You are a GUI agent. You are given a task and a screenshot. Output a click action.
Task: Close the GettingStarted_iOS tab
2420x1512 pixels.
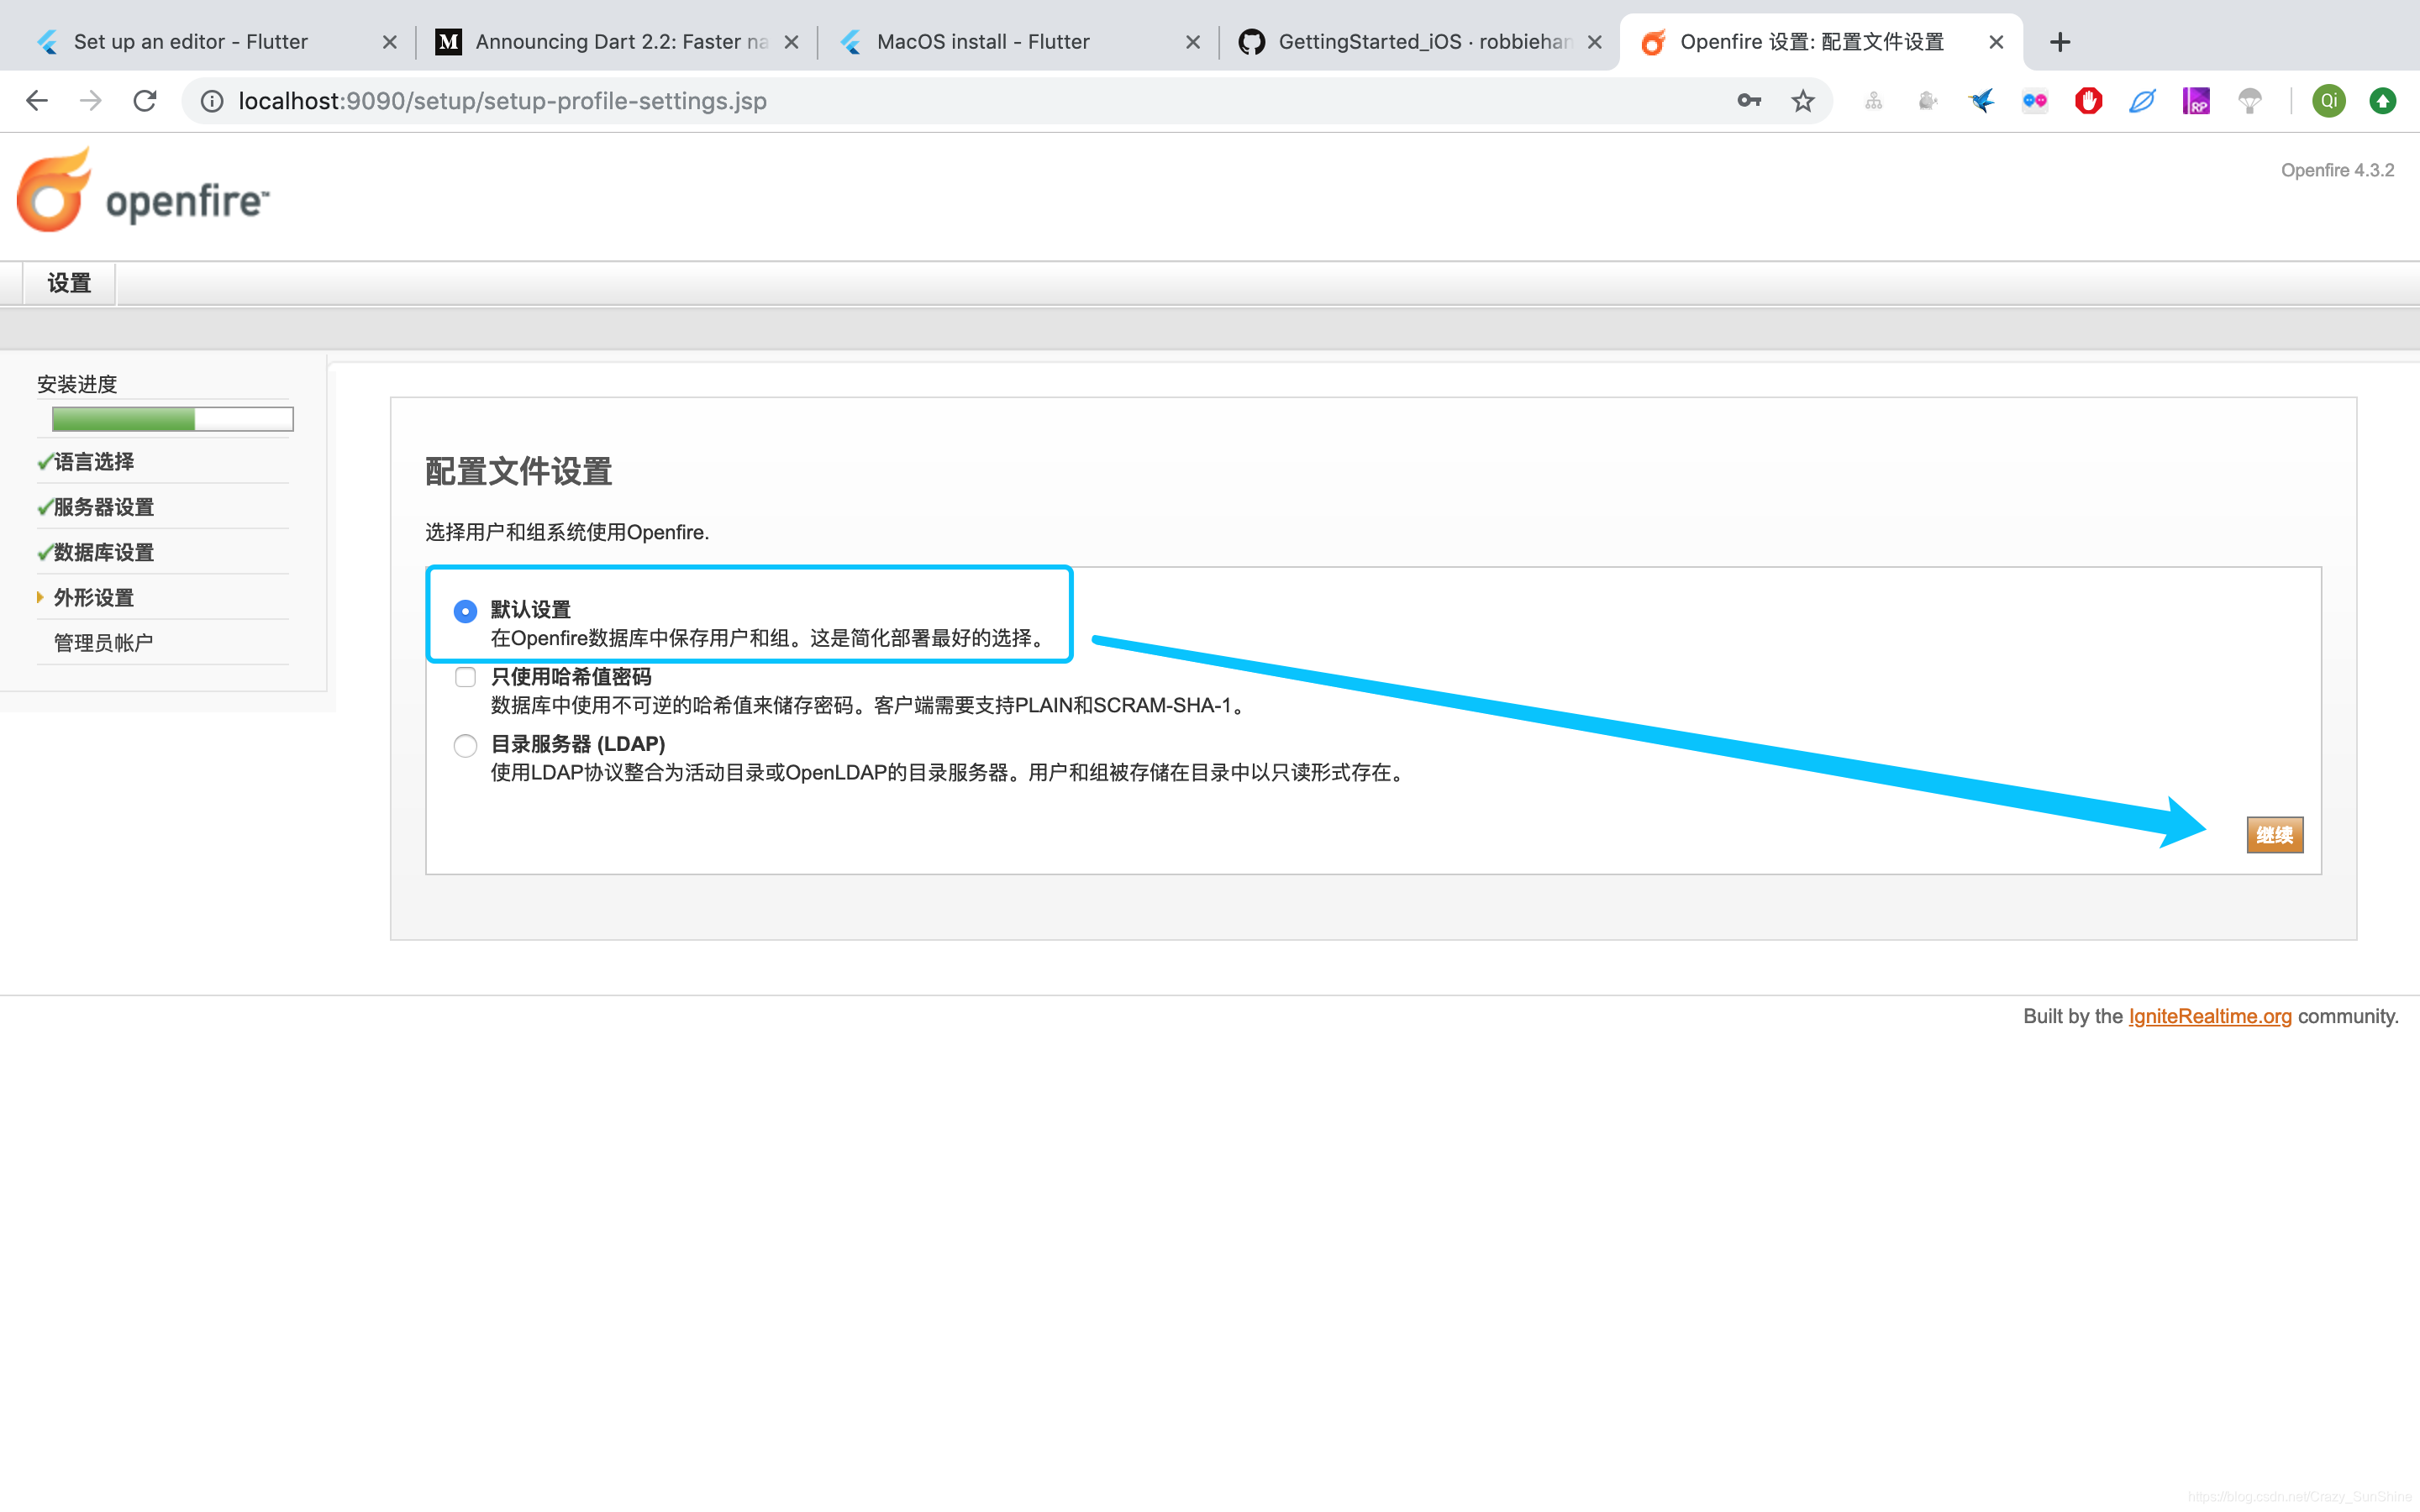coord(1595,42)
